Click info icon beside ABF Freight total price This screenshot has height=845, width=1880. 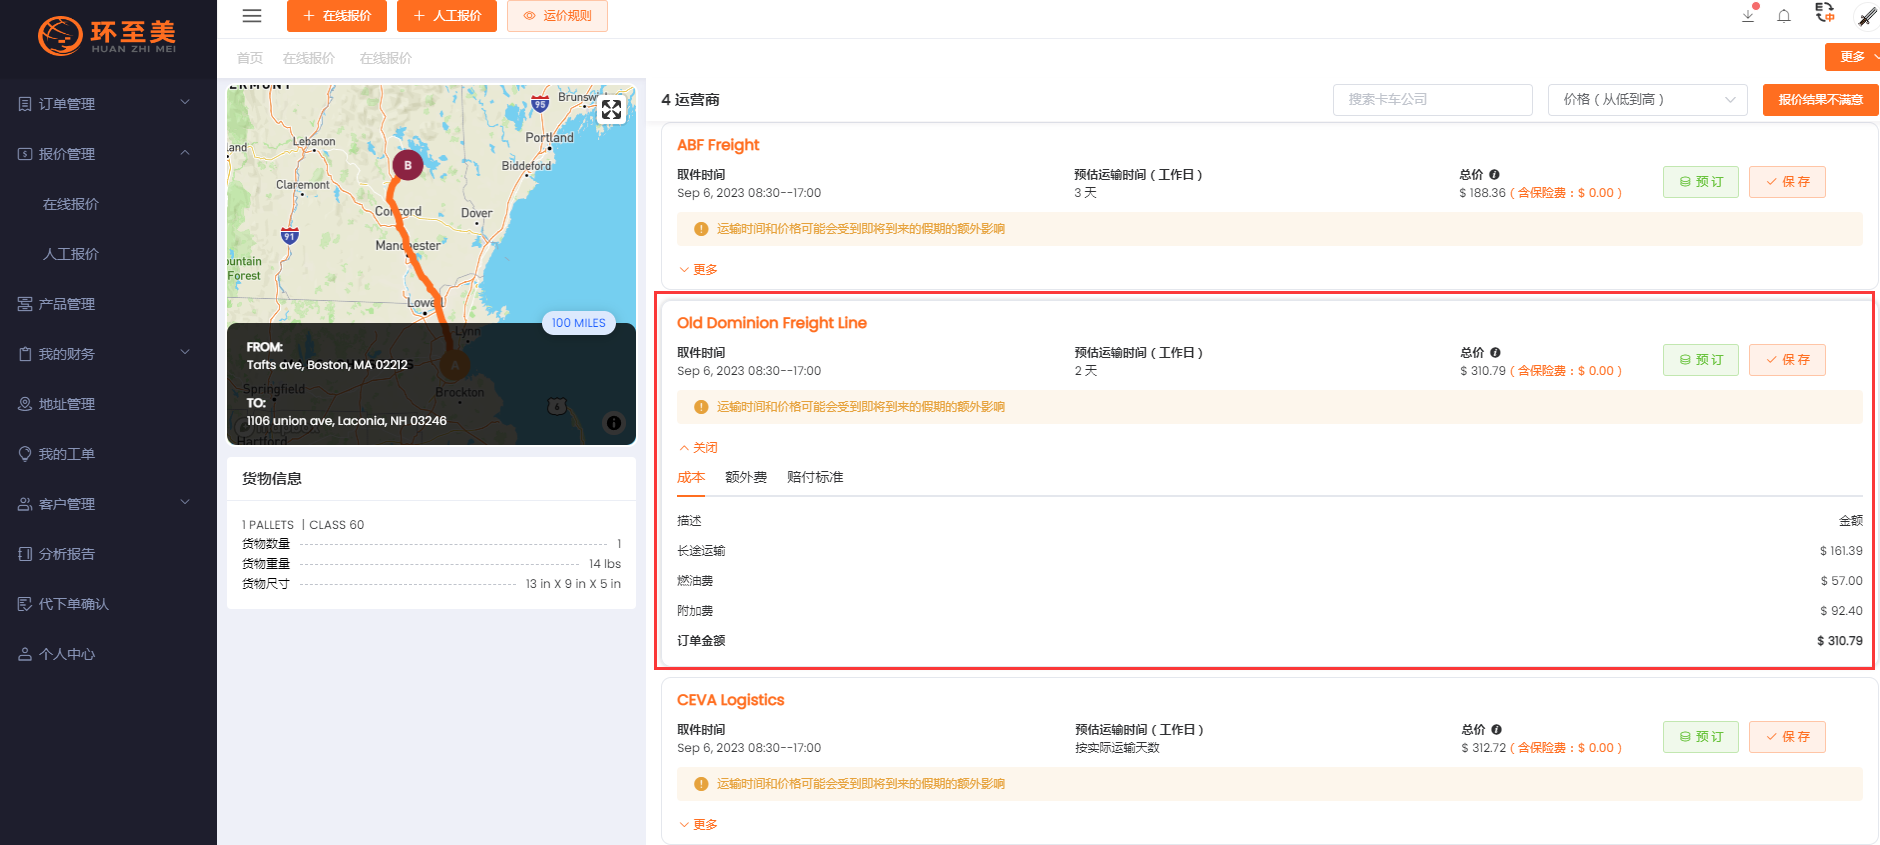pos(1494,175)
